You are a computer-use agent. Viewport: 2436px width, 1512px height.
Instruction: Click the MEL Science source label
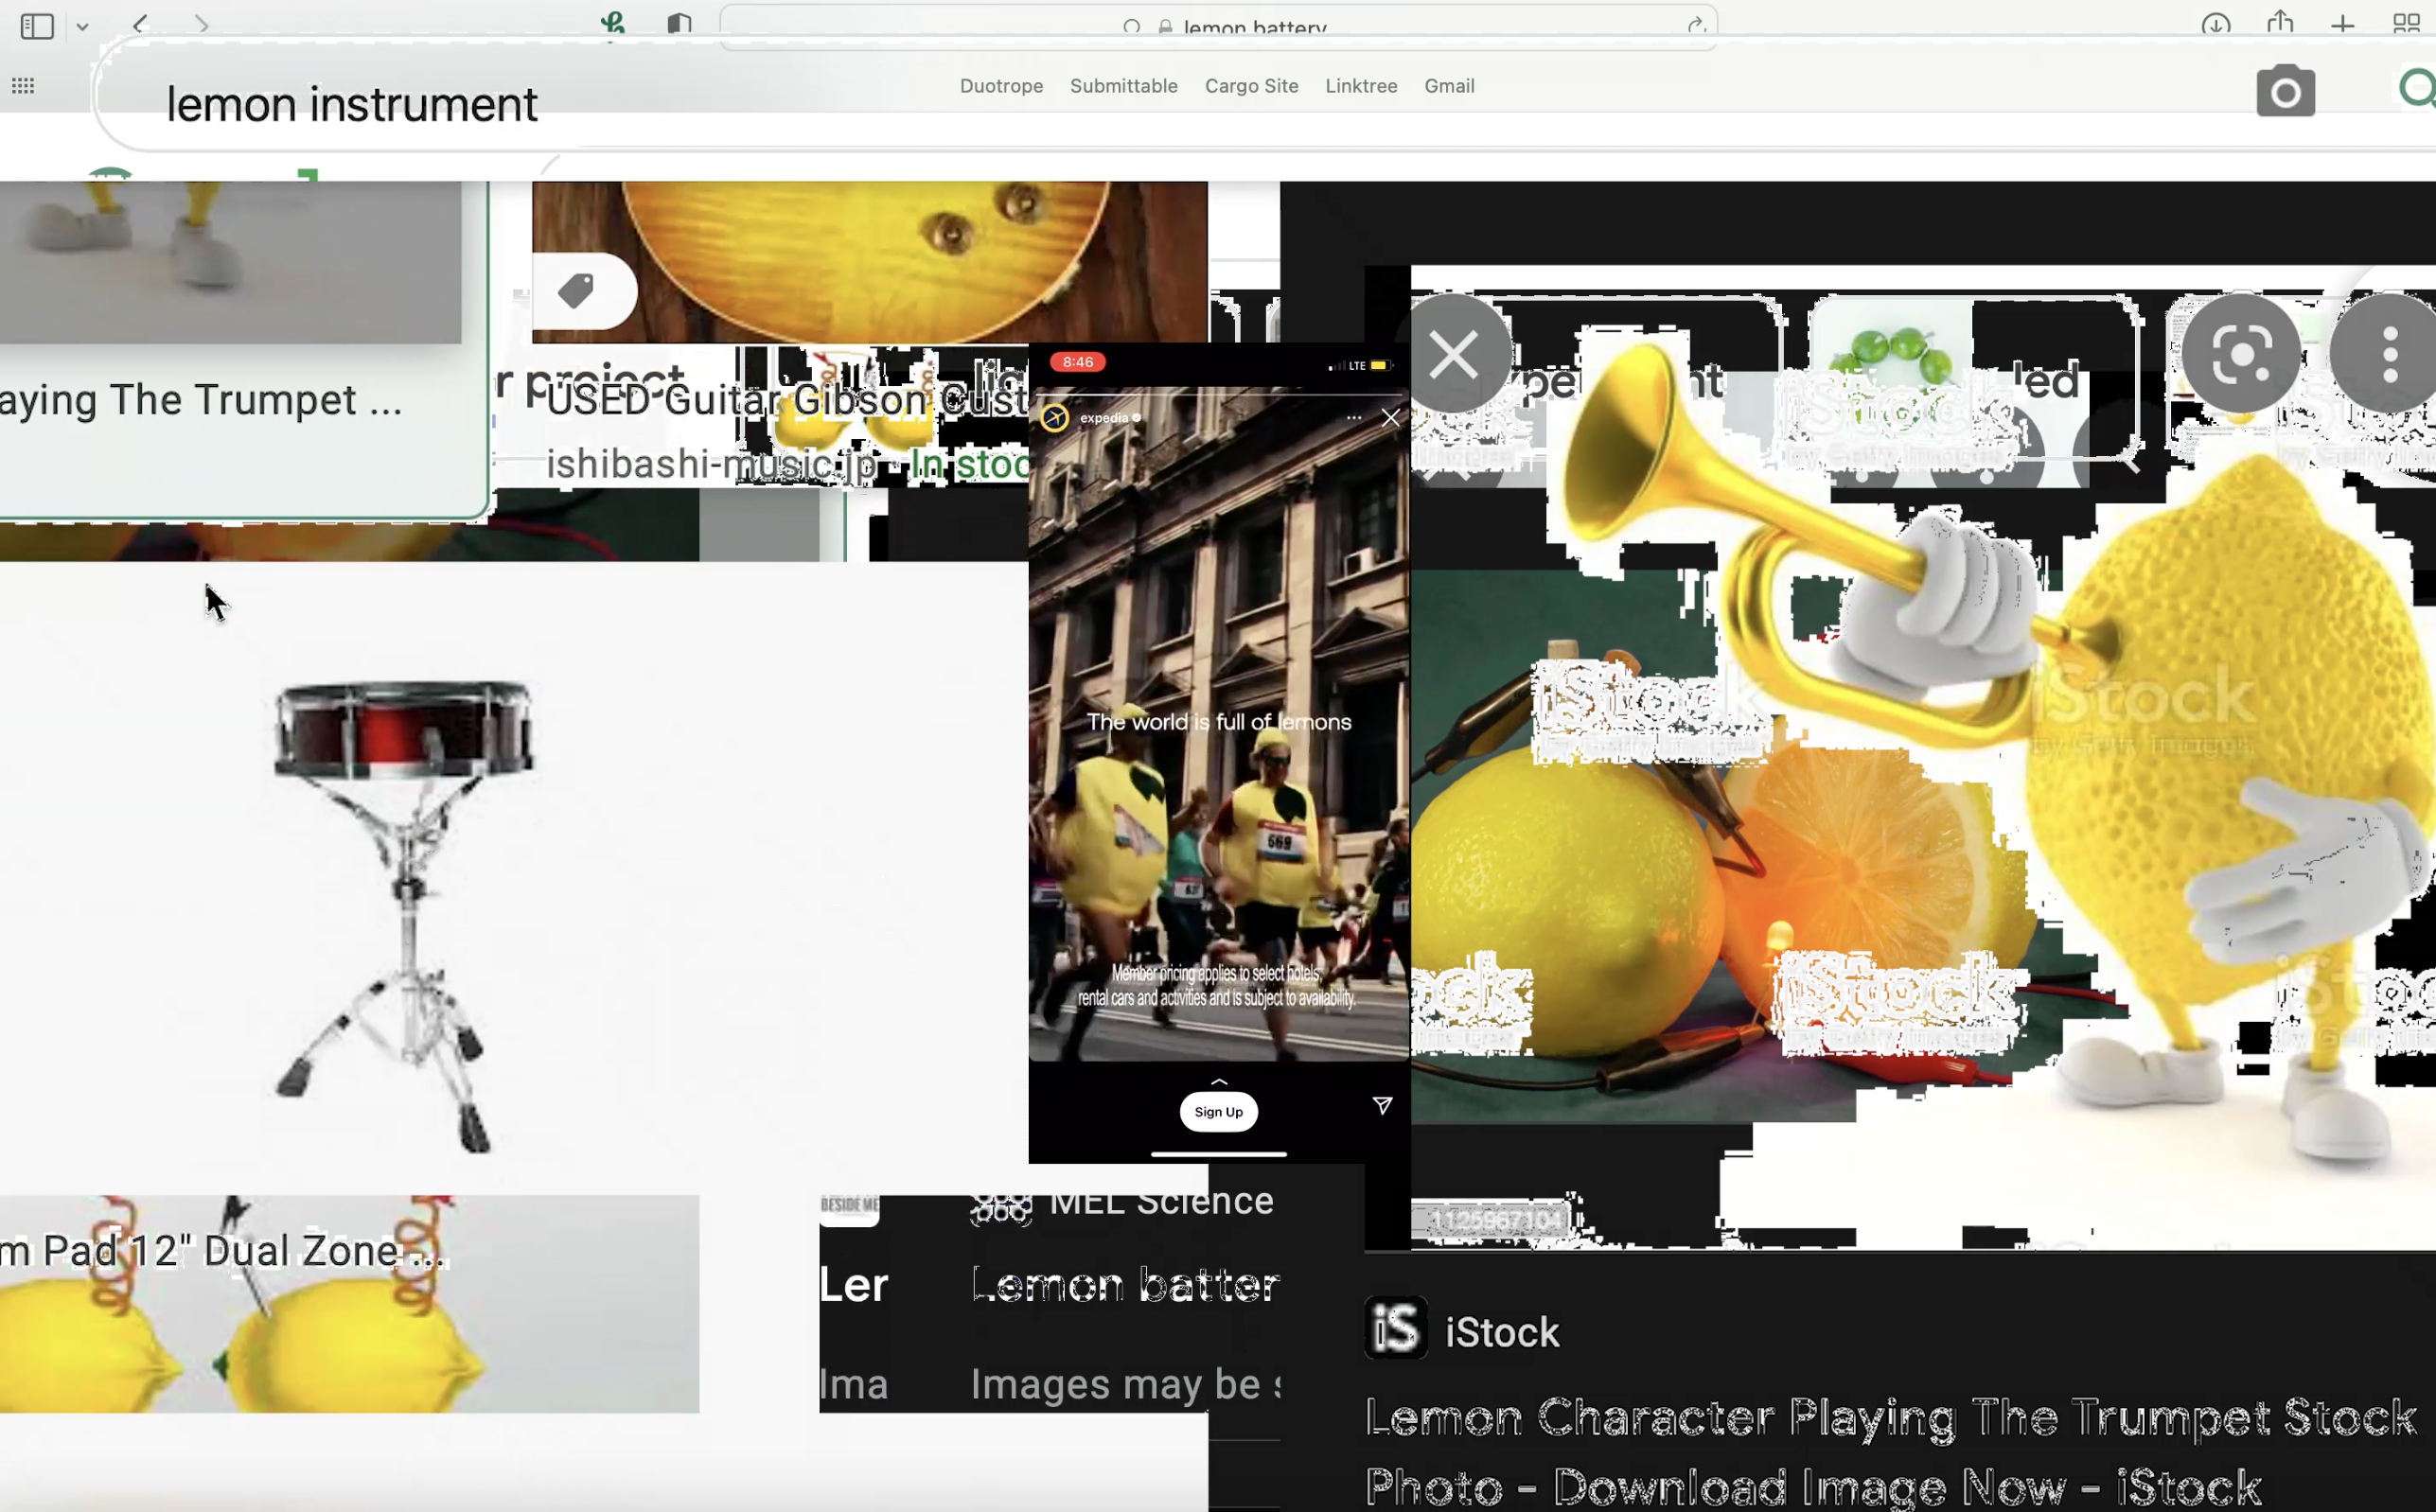(x=1160, y=1201)
